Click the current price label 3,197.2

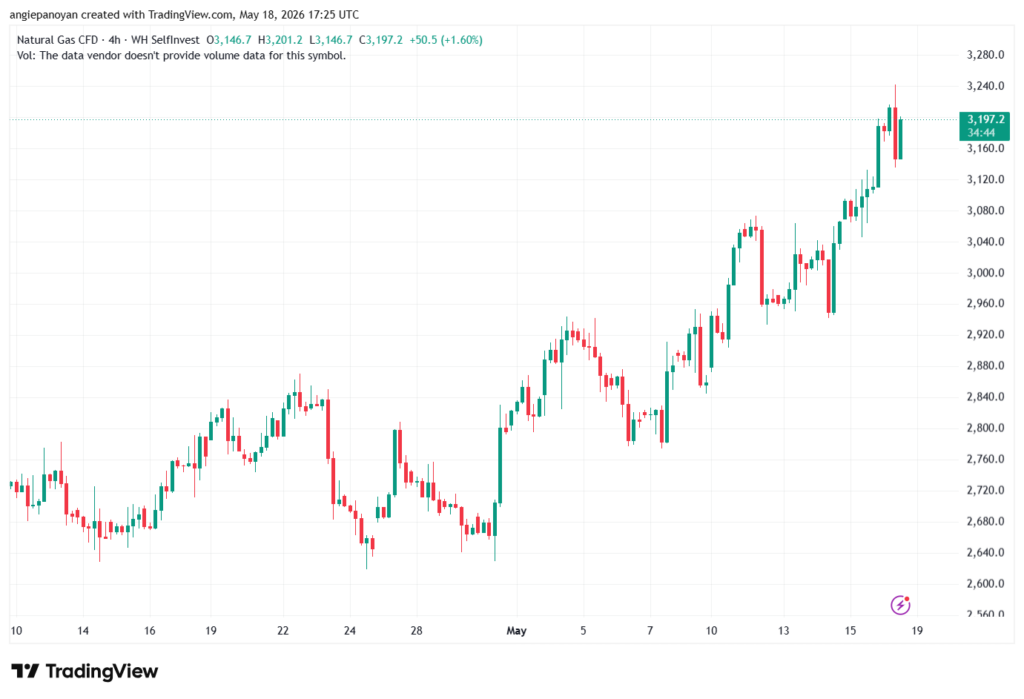coord(984,125)
